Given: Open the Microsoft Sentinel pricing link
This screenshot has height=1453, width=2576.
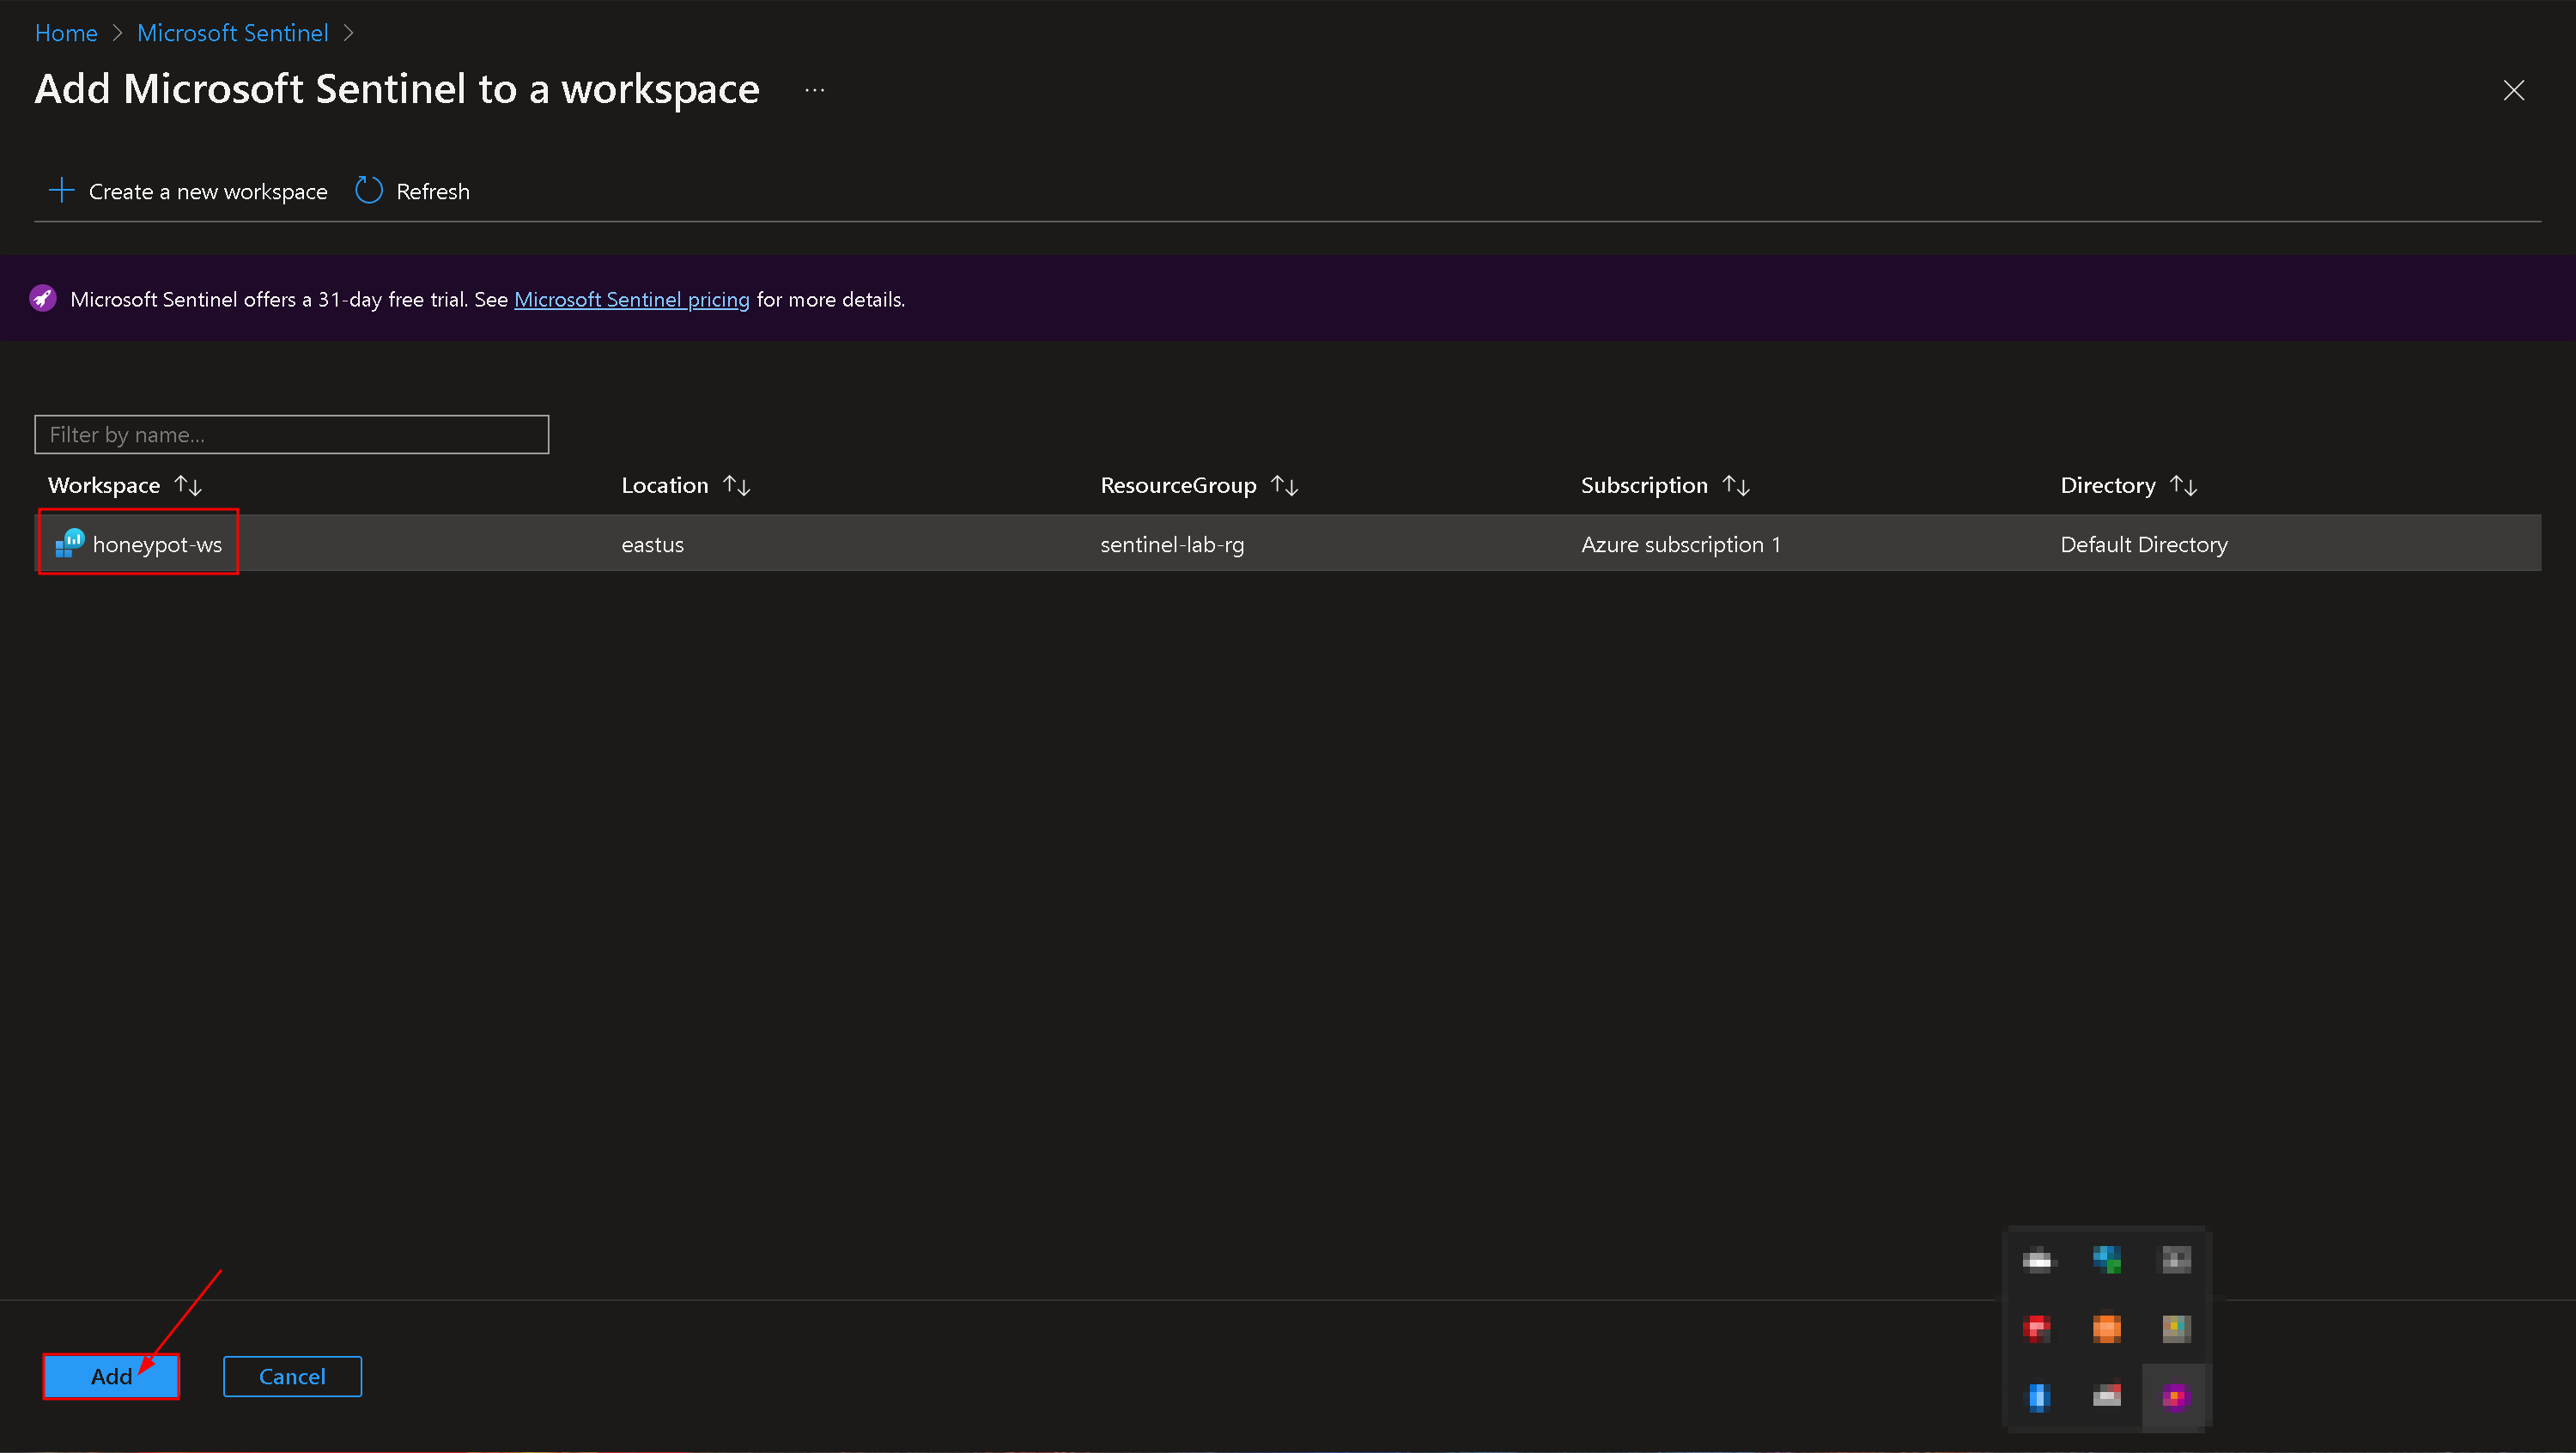Looking at the screenshot, I should coord(632,299).
